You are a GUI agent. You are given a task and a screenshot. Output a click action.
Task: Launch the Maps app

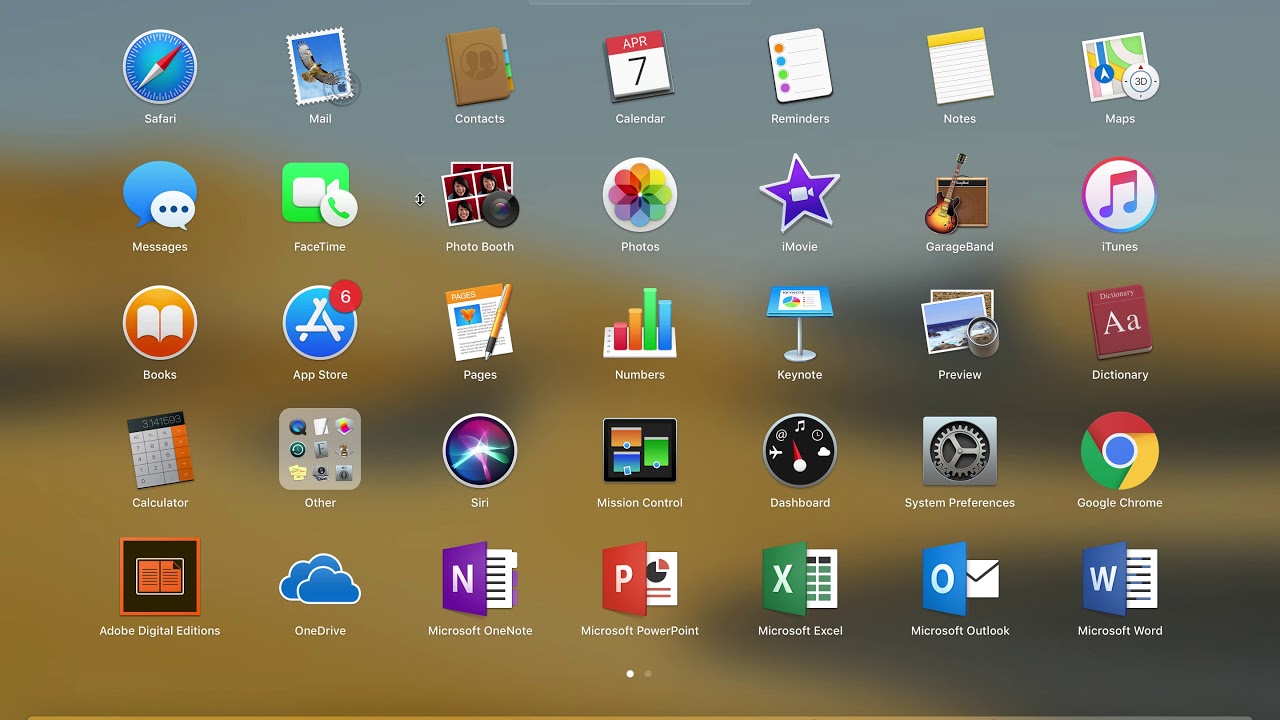tap(1120, 67)
